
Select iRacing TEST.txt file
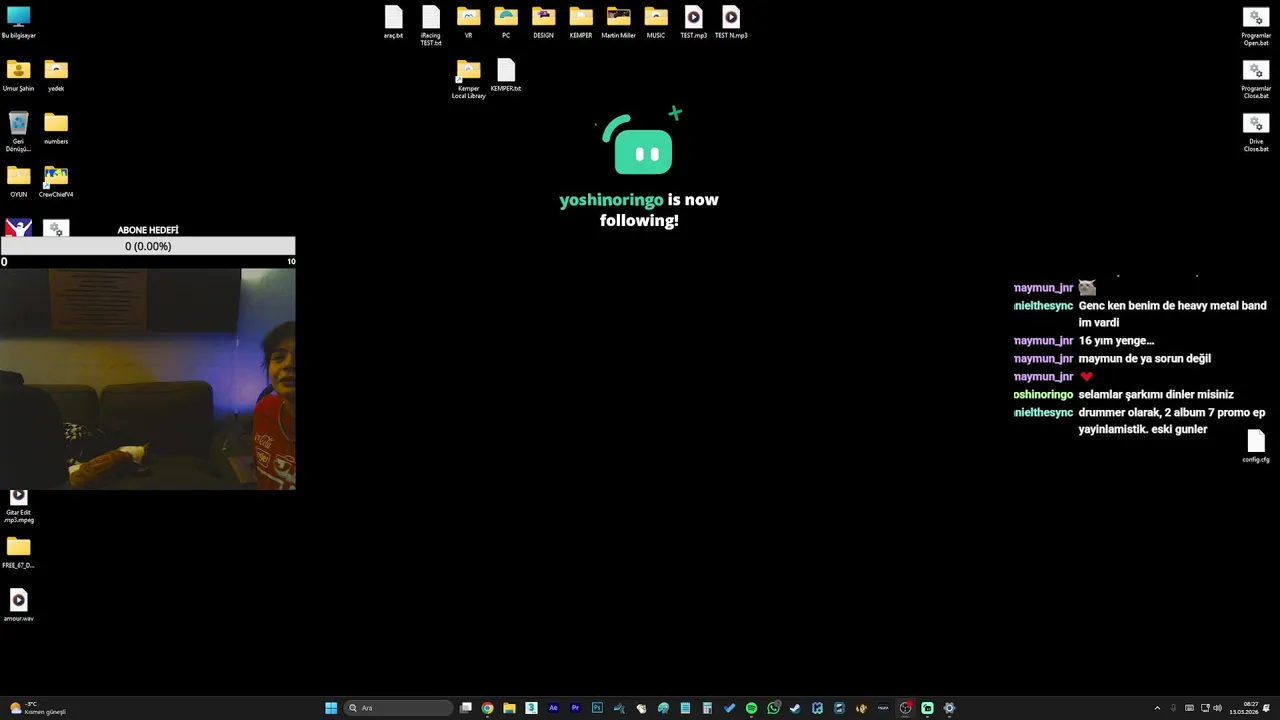tap(431, 25)
